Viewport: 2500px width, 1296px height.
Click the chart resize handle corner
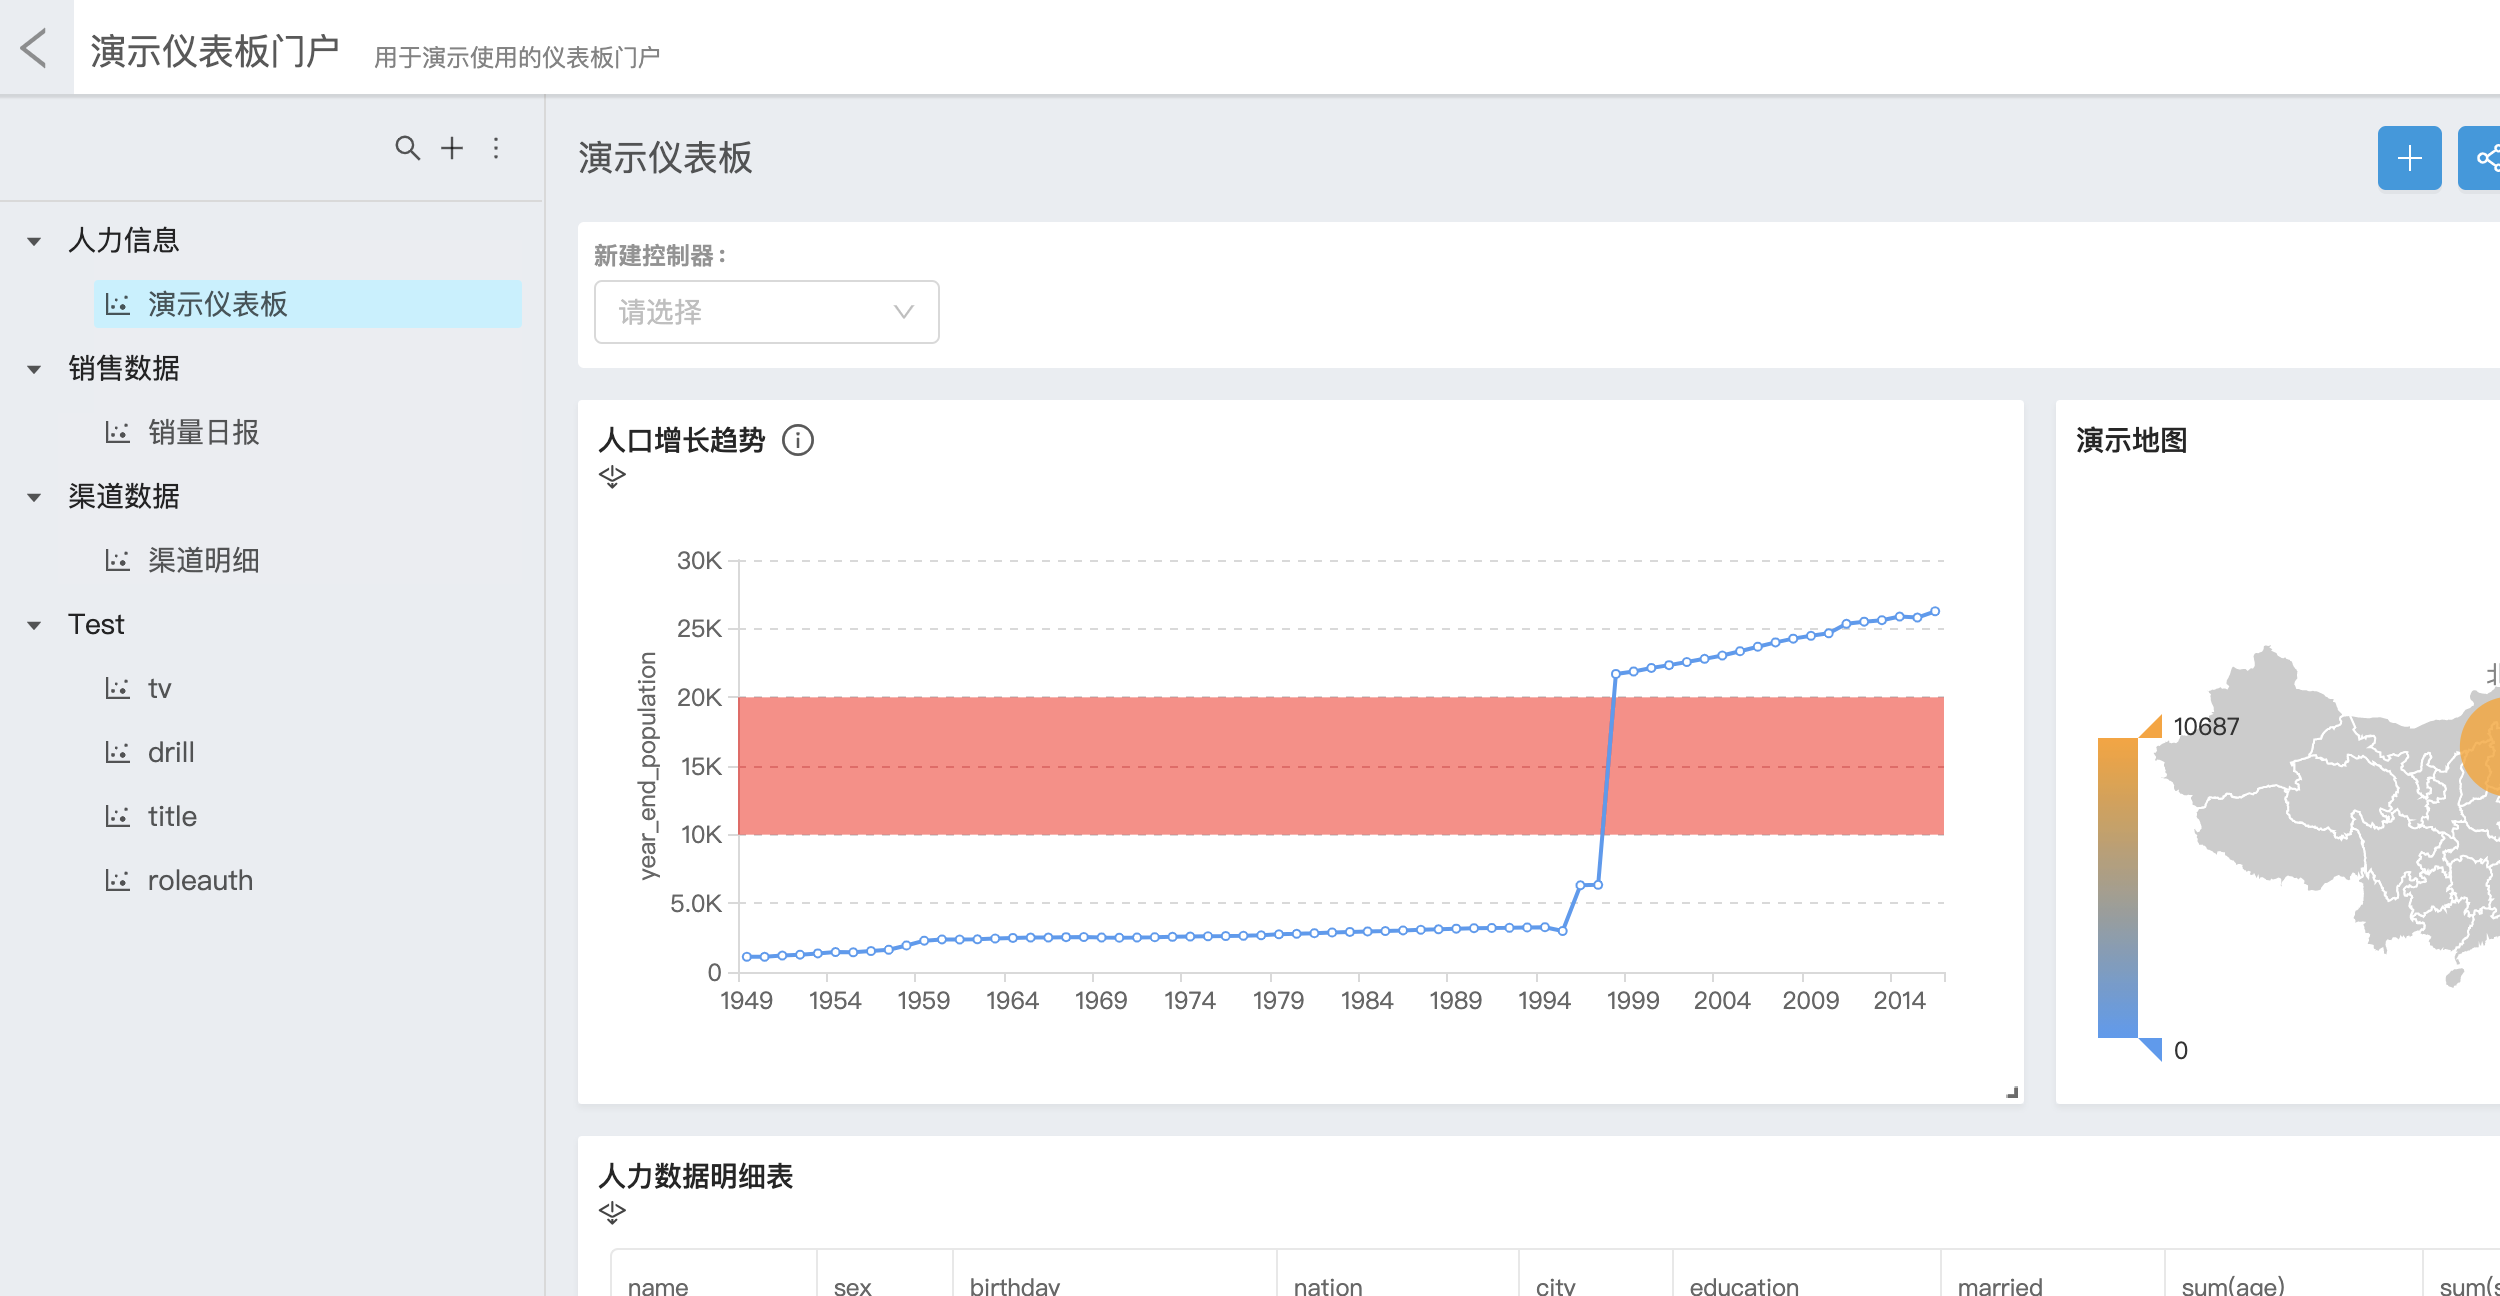coord(2011,1093)
